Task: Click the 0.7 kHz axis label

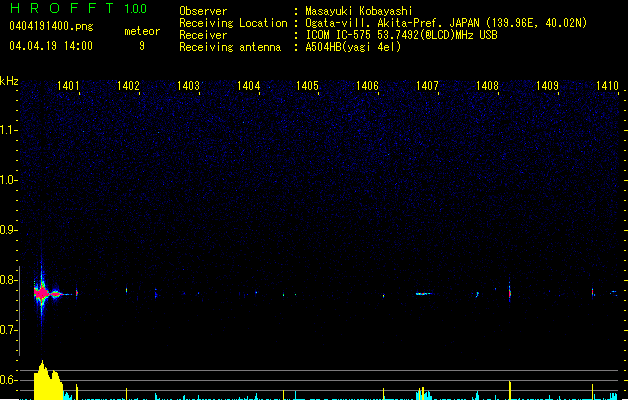Action: (x=7, y=330)
